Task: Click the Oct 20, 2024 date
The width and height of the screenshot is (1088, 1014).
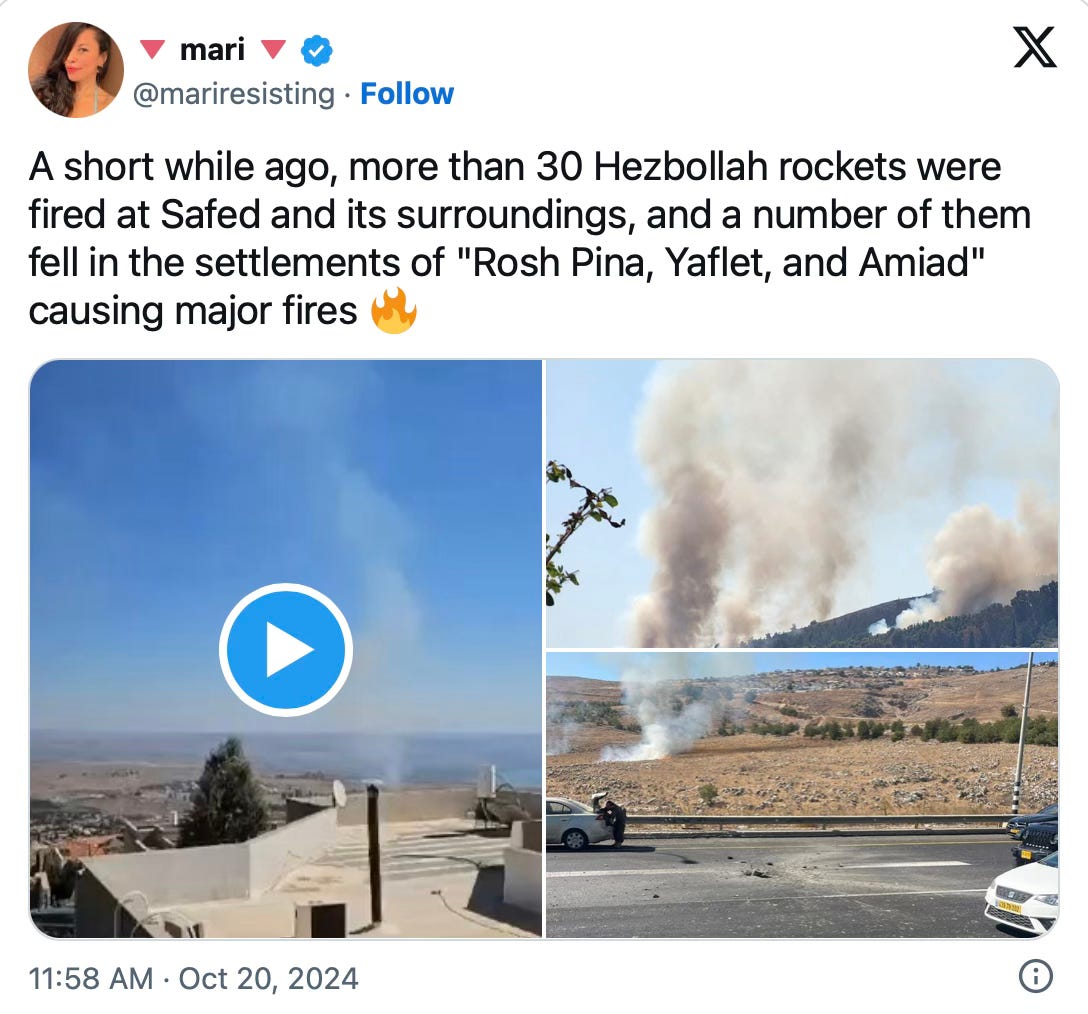Action: pyautogui.click(x=269, y=979)
